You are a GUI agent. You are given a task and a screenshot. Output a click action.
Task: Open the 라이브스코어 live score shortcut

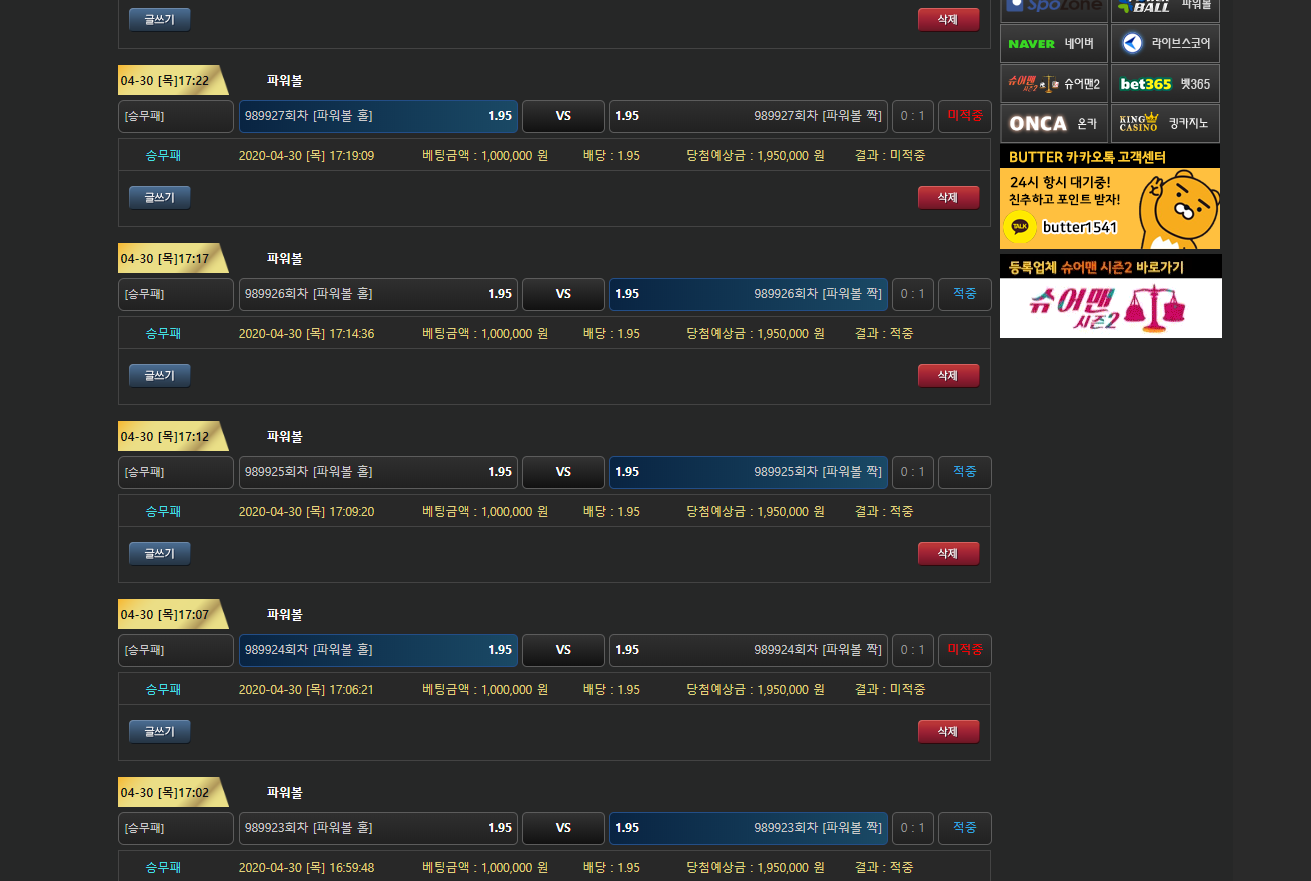coord(1165,43)
